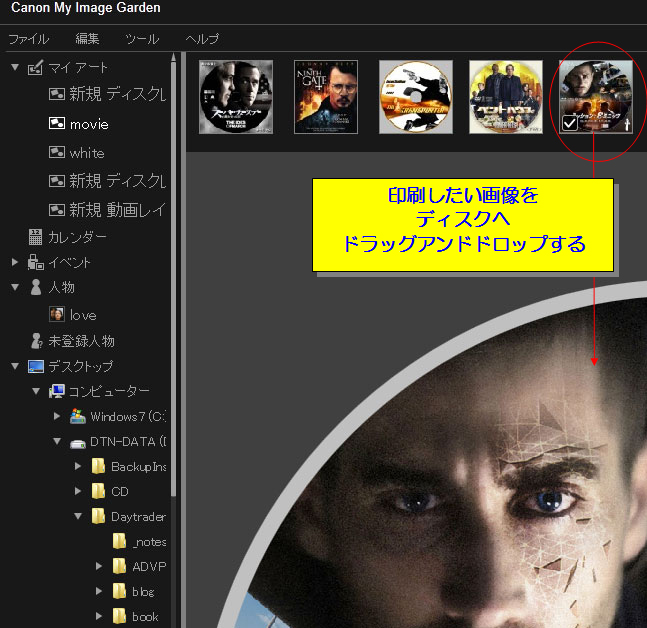Click the second 新規 ディスクレ item icon
Viewport: 647px width, 628px height.
[57, 181]
